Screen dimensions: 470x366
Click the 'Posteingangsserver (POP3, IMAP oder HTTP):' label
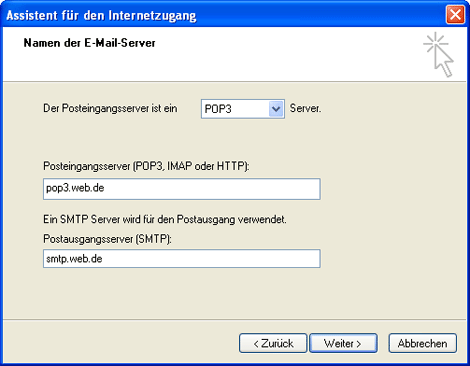pyautogui.click(x=146, y=166)
